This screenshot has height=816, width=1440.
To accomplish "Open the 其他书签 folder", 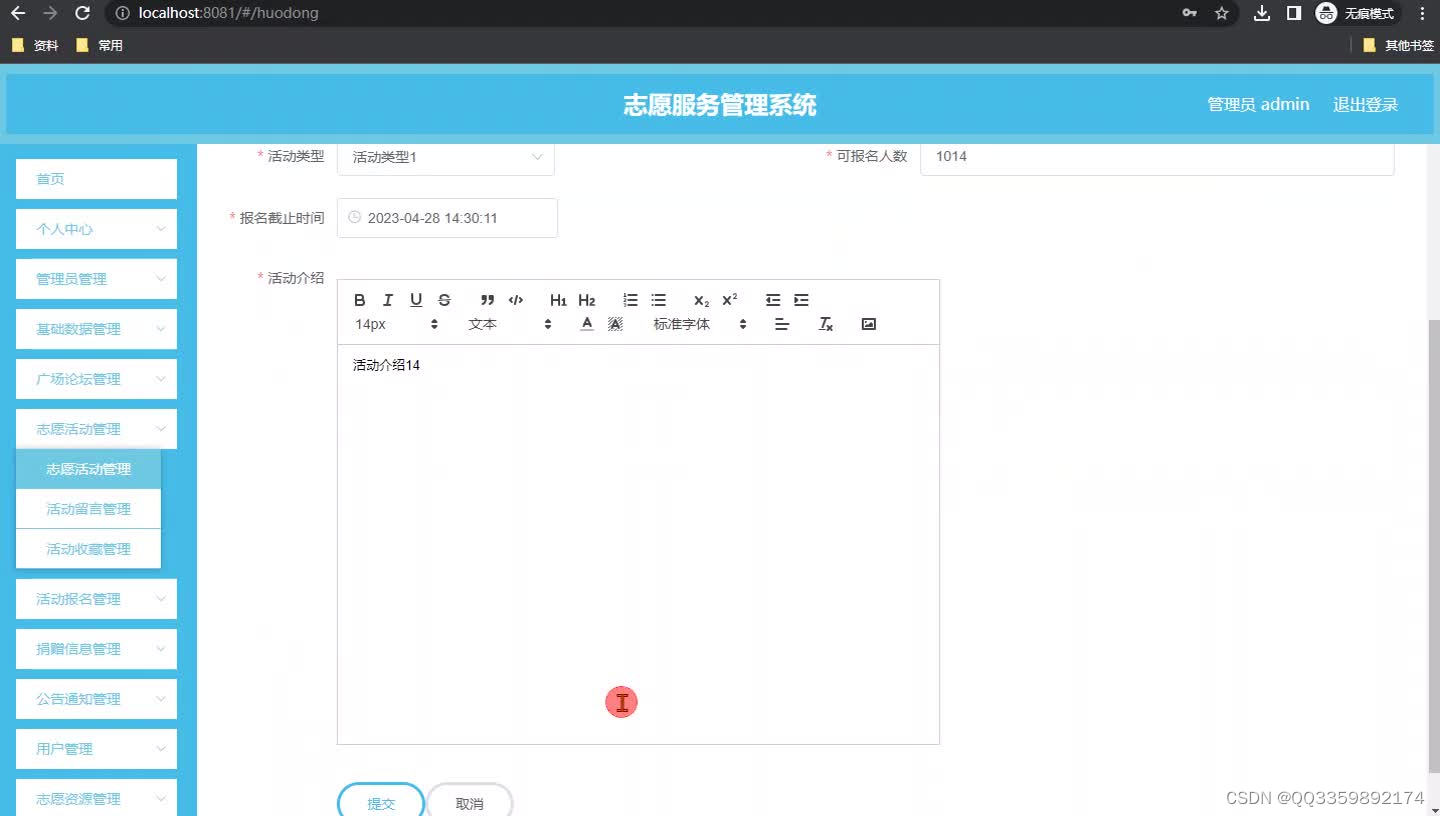I will (x=1399, y=45).
